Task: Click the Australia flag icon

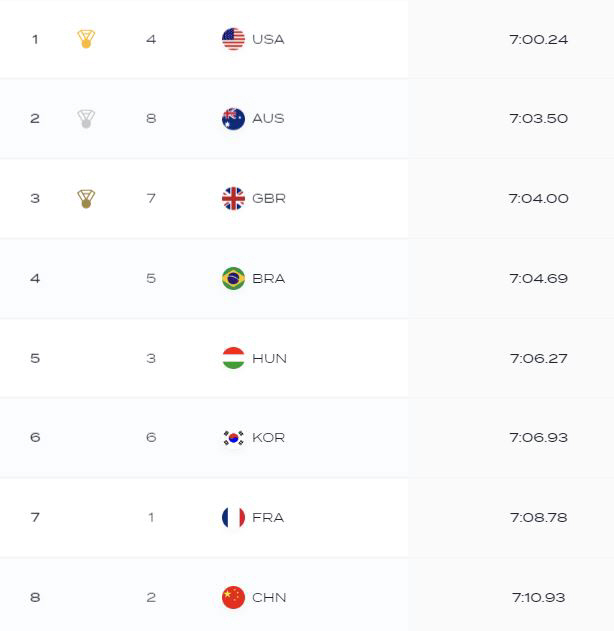Action: 233,119
